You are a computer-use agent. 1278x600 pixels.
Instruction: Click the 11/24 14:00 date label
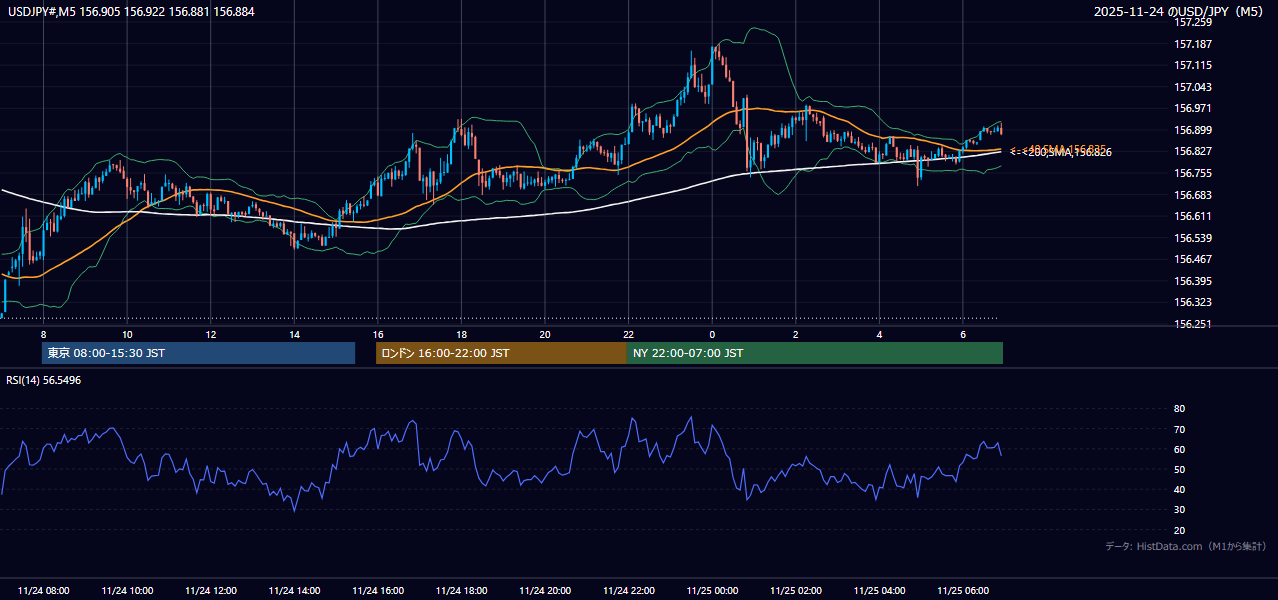pos(294,591)
